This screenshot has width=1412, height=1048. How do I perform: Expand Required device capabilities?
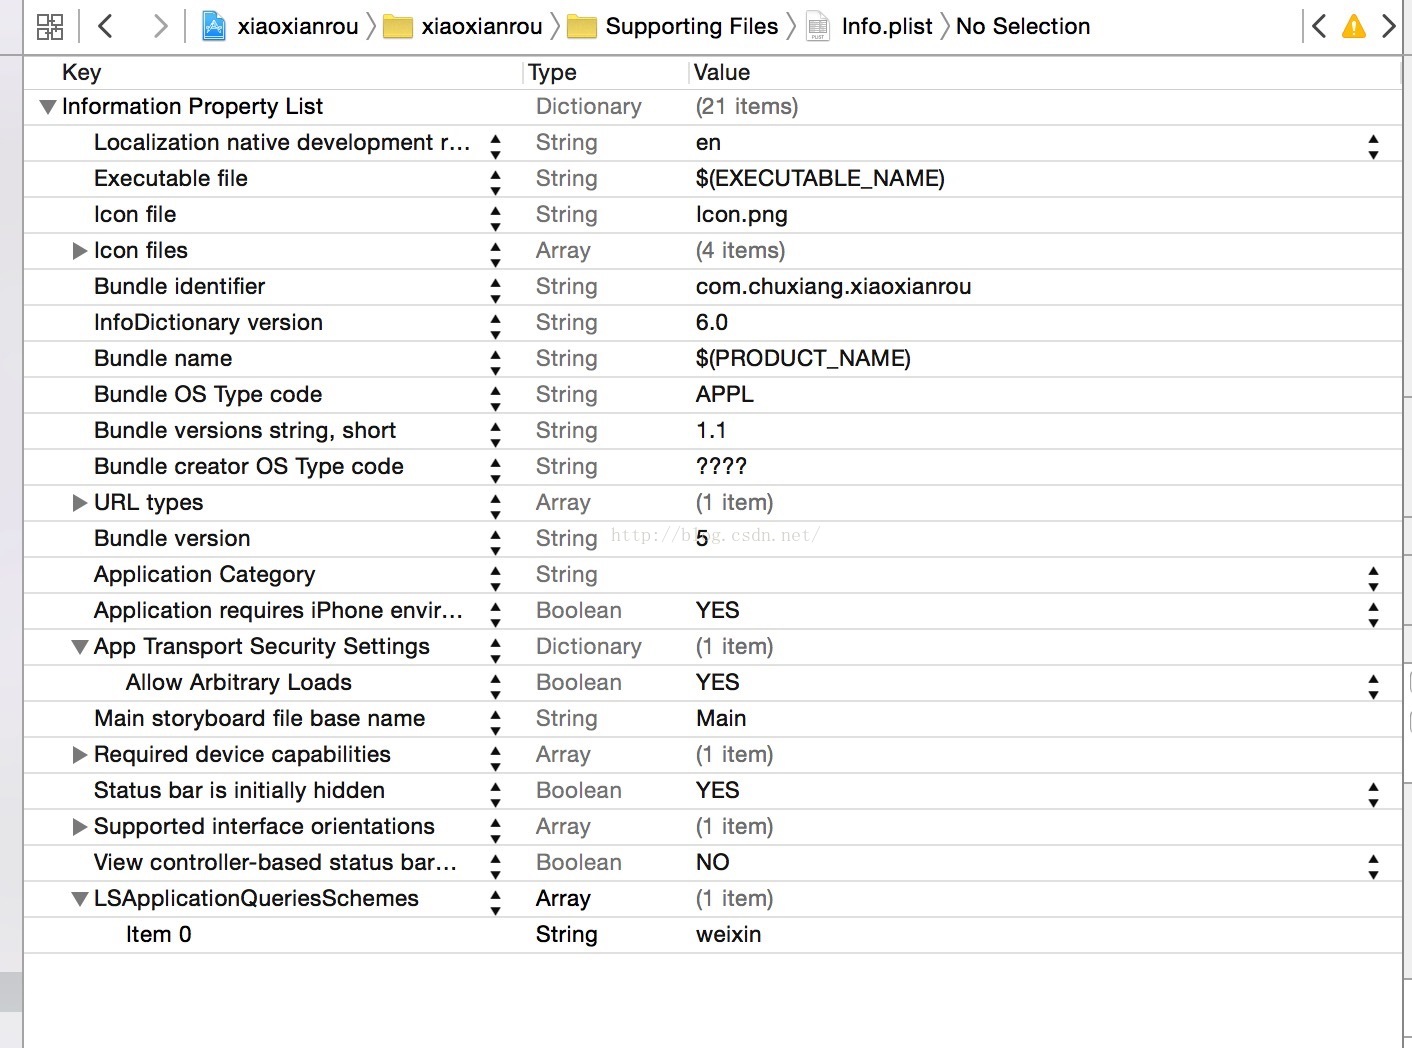(x=80, y=755)
